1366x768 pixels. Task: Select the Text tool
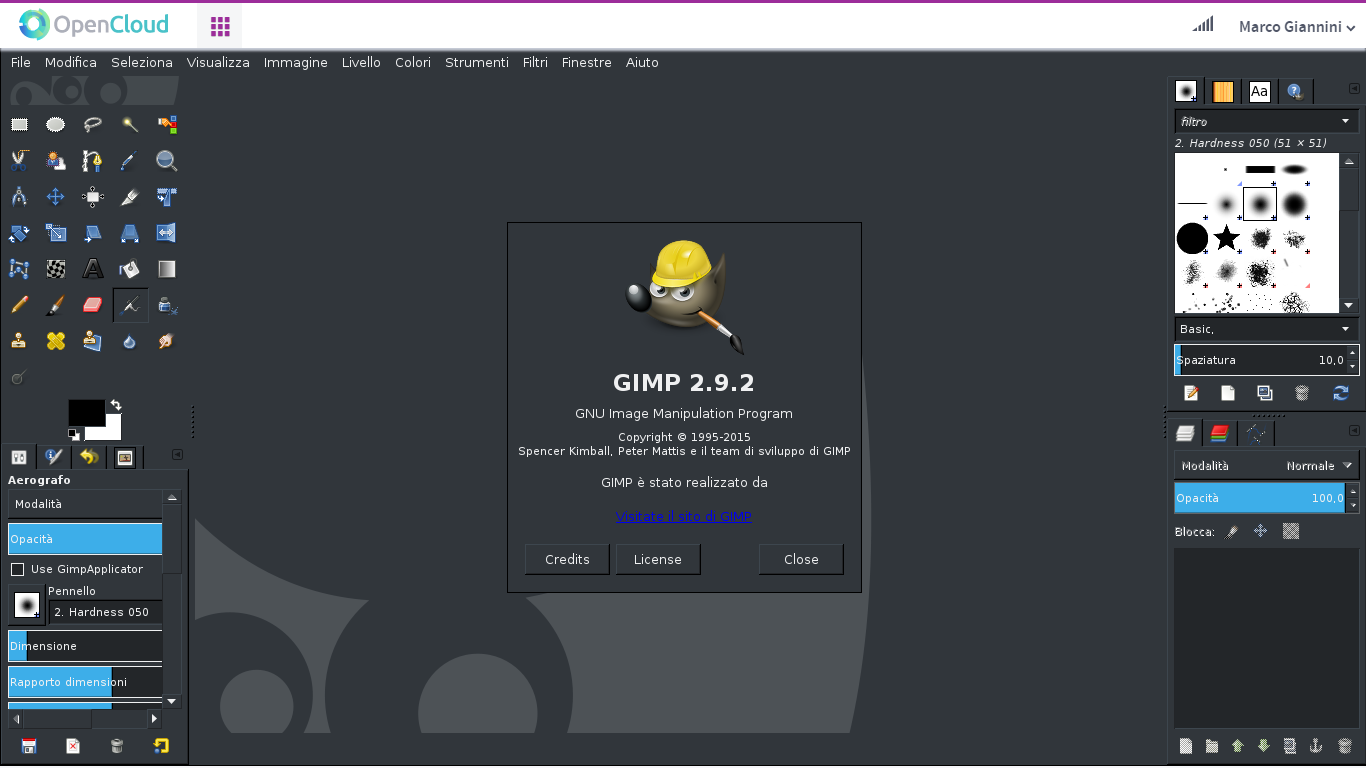click(93, 269)
